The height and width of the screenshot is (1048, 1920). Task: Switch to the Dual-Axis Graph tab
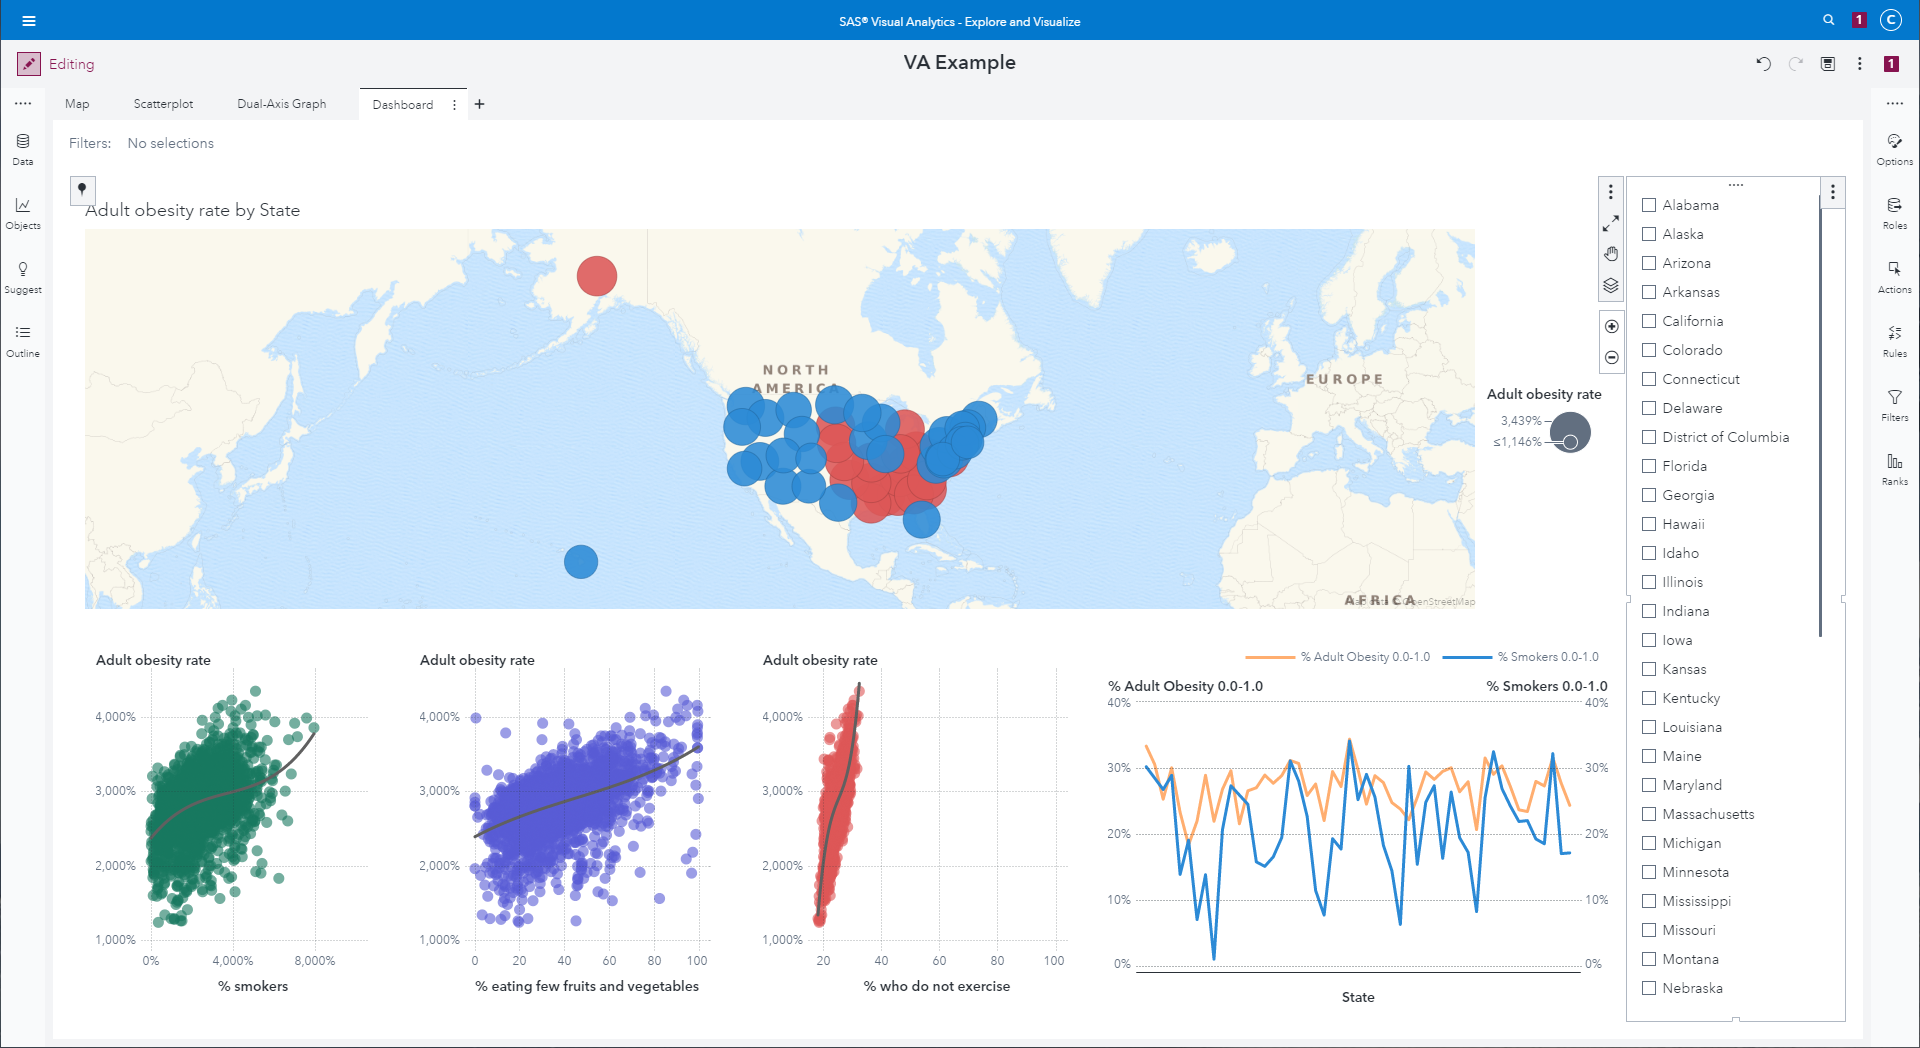coord(282,104)
